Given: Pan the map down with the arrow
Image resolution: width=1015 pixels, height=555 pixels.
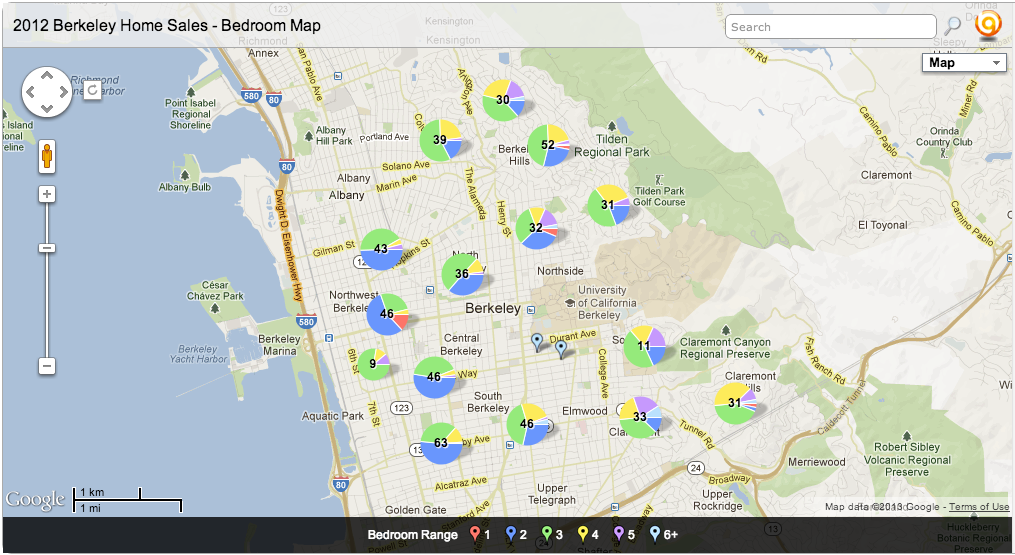Looking at the screenshot, I should click(47, 108).
